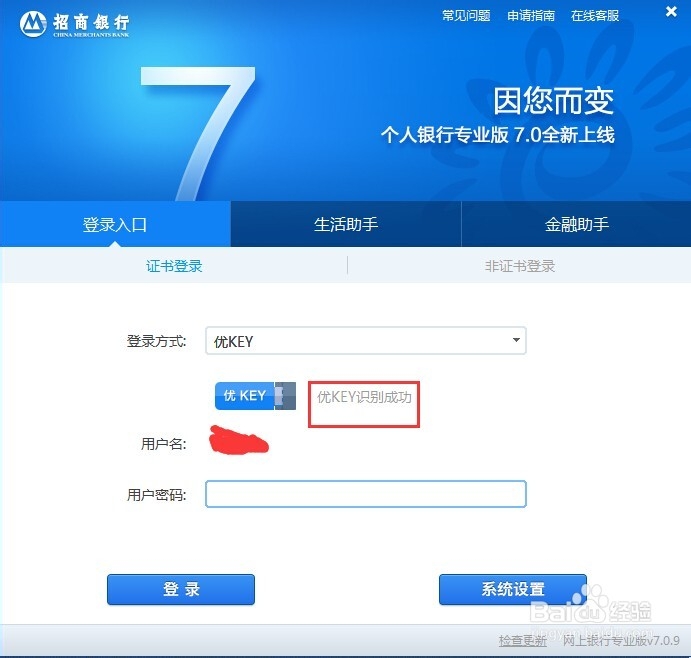Viewport: 691px width, 658px height.
Task: Select the 非证书登录 non-certificate login sub-tab
Action: point(520,266)
